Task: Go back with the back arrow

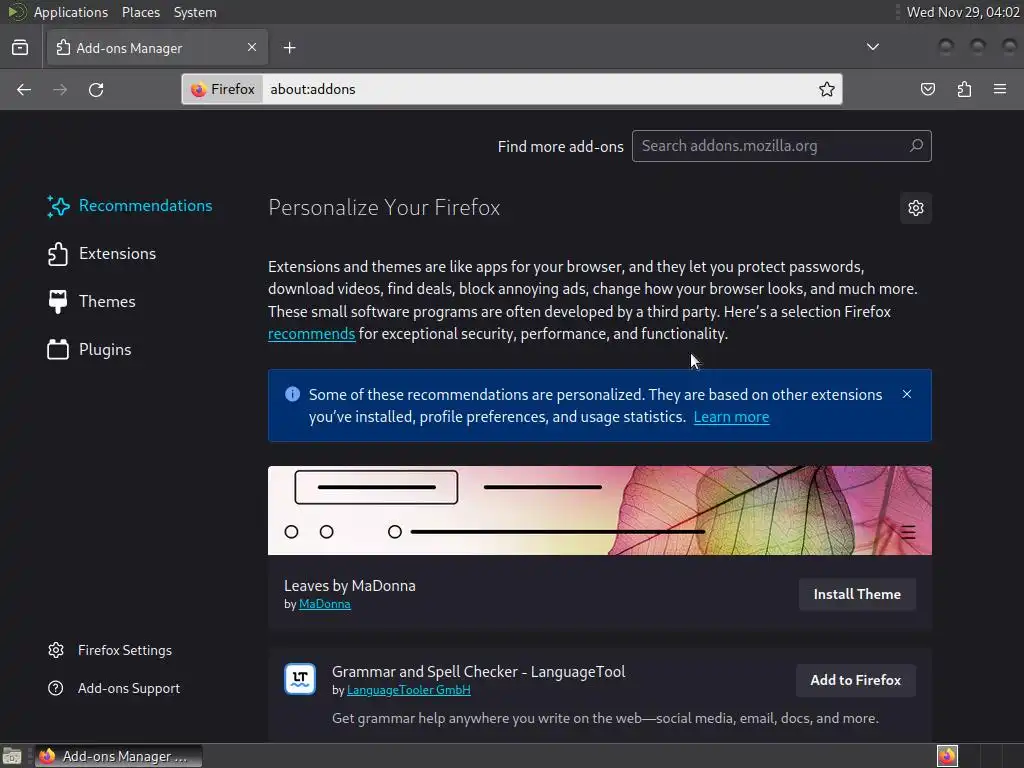Action: (24, 89)
